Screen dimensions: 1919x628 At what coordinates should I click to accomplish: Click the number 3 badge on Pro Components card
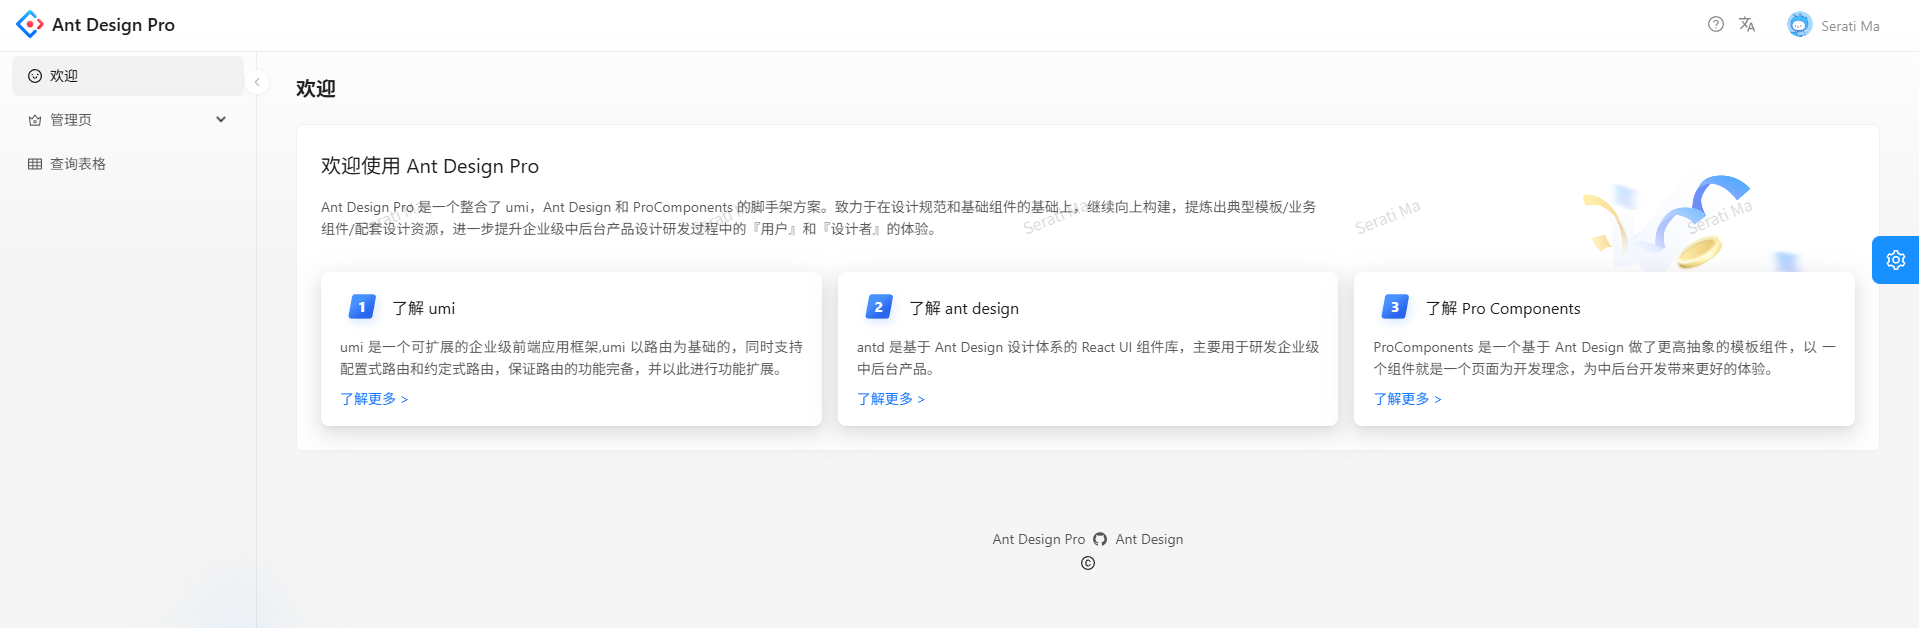[x=1395, y=307]
